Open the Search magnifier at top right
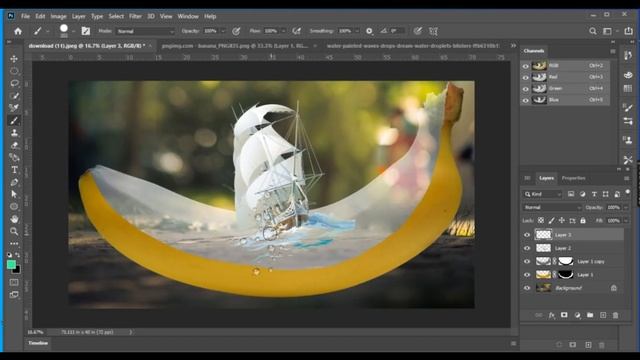 click(592, 31)
